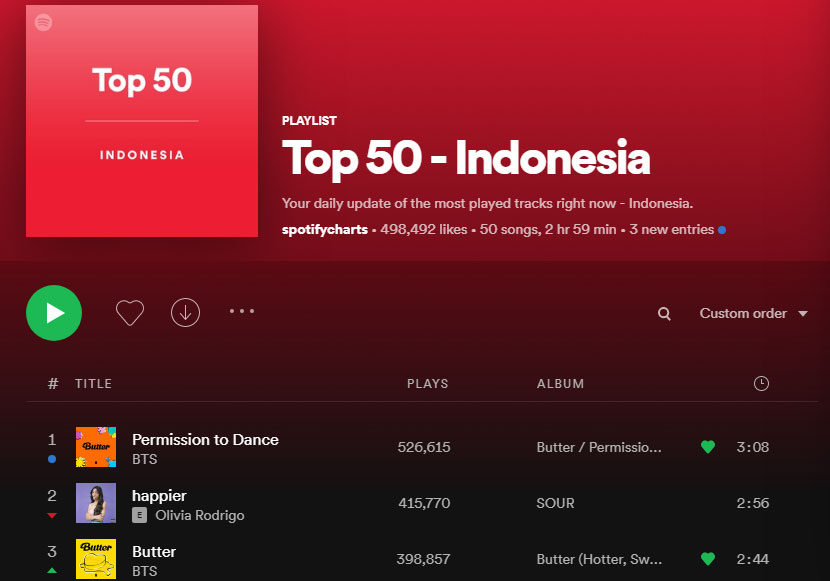830x581 pixels.
Task: Sort by the PLAYS column header
Action: click(x=428, y=384)
